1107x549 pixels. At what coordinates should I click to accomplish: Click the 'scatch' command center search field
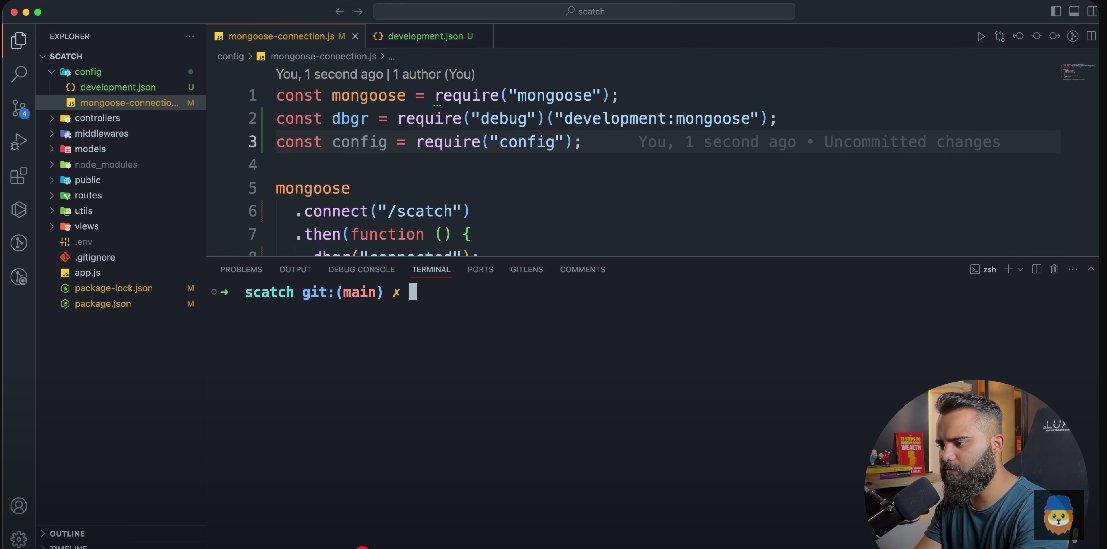click(x=584, y=11)
